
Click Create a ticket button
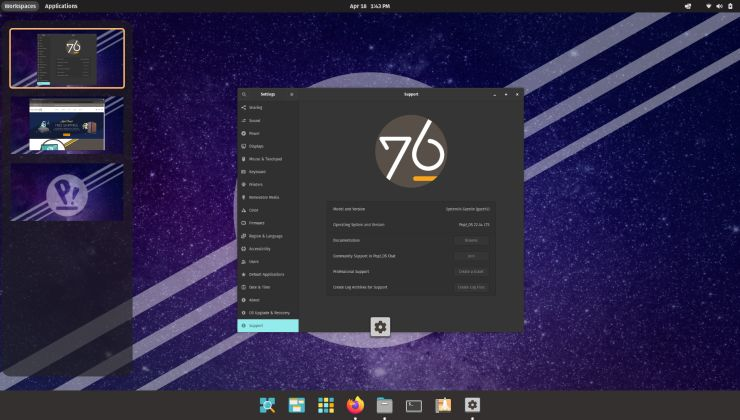pos(471,271)
